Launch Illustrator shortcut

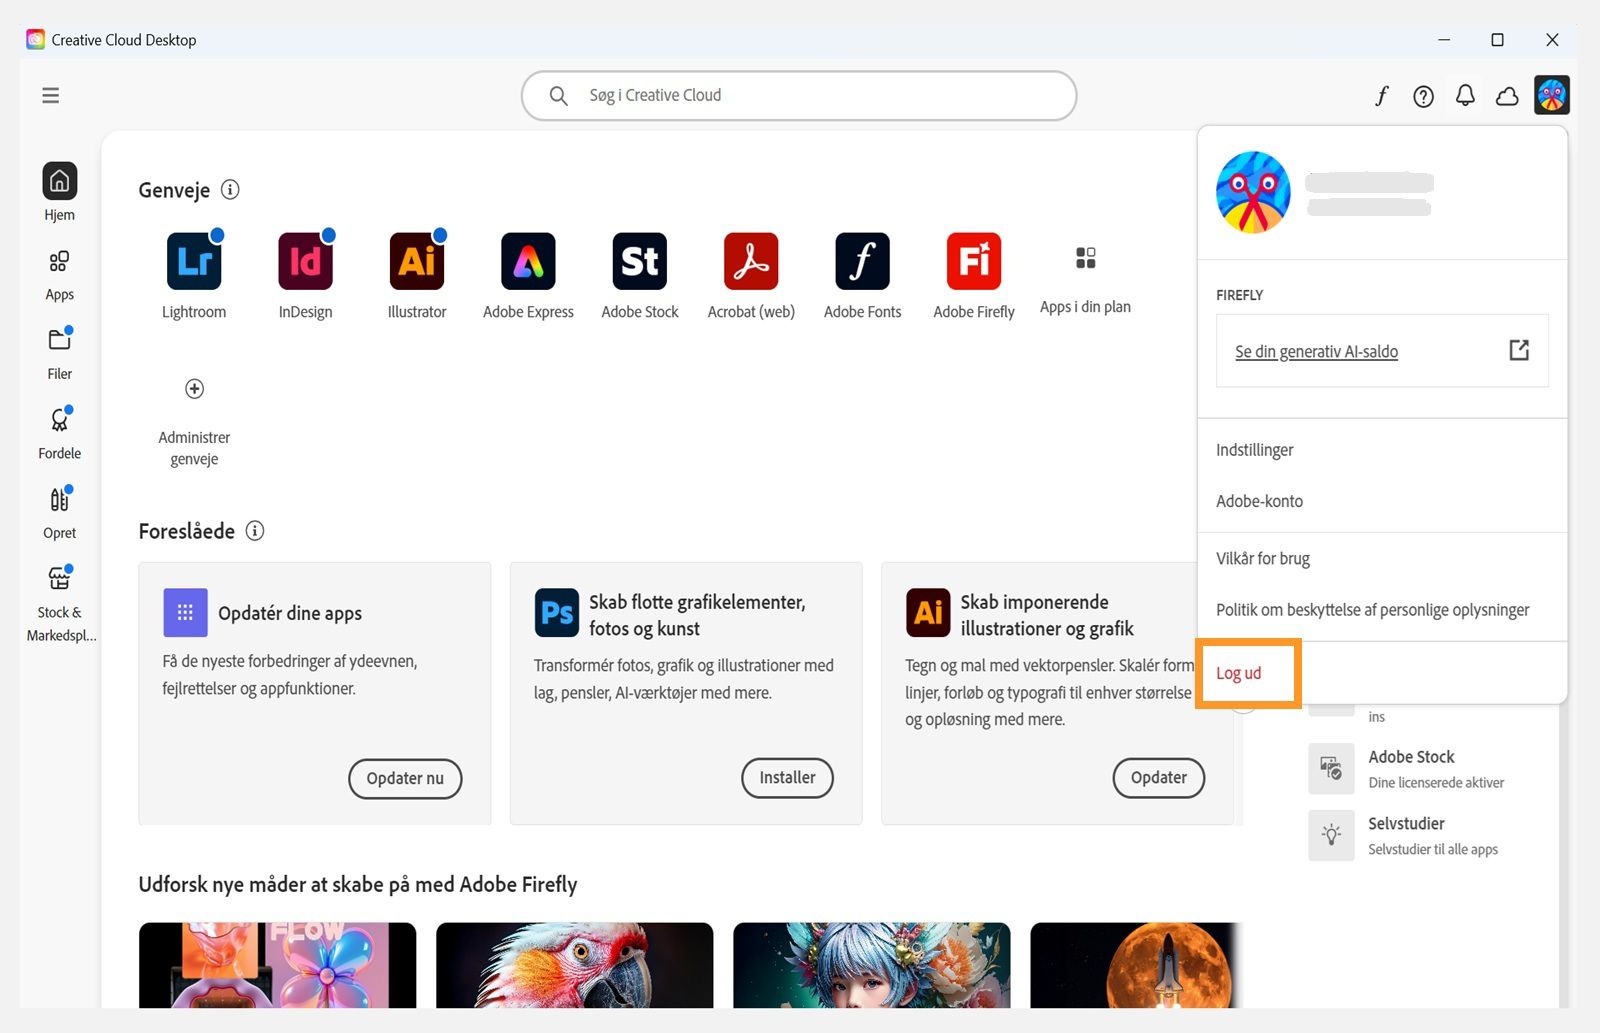(x=417, y=261)
